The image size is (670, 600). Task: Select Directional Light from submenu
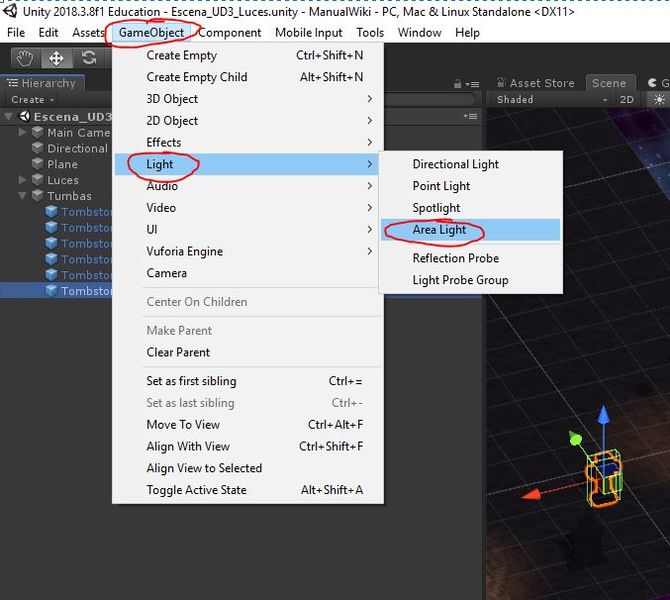pos(470,164)
